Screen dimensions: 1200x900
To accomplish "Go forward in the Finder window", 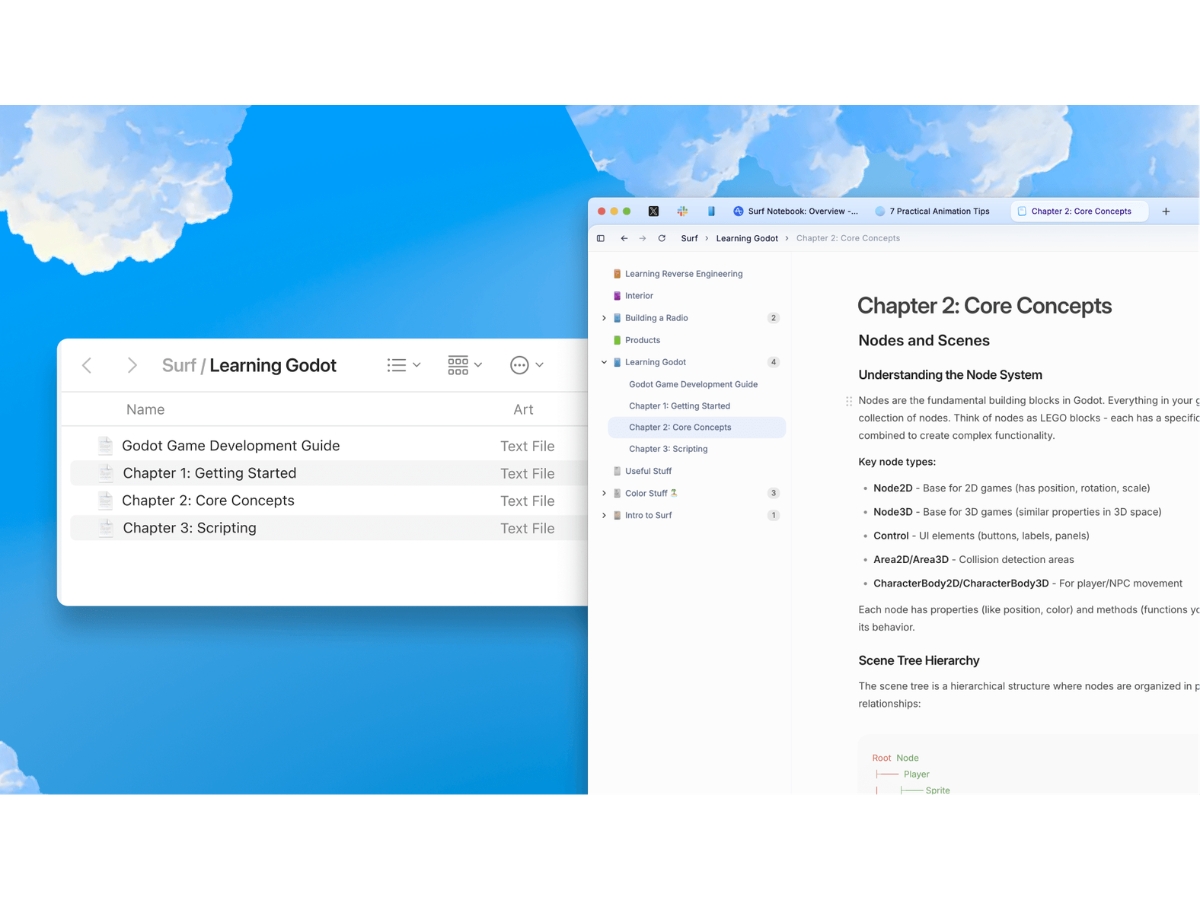I will (x=132, y=366).
